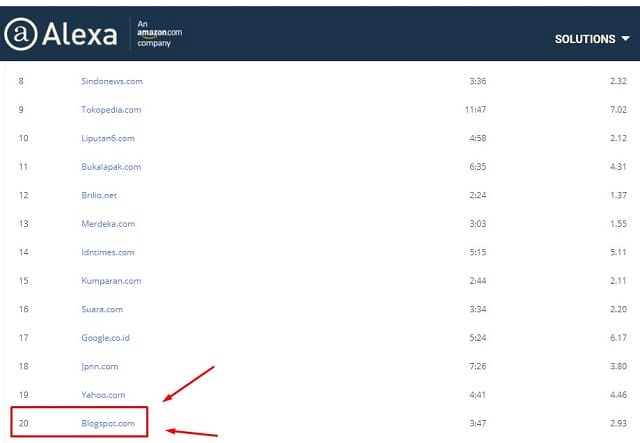Open the Google.co.id entry
Screen dimensions: 640x443
coord(108,338)
